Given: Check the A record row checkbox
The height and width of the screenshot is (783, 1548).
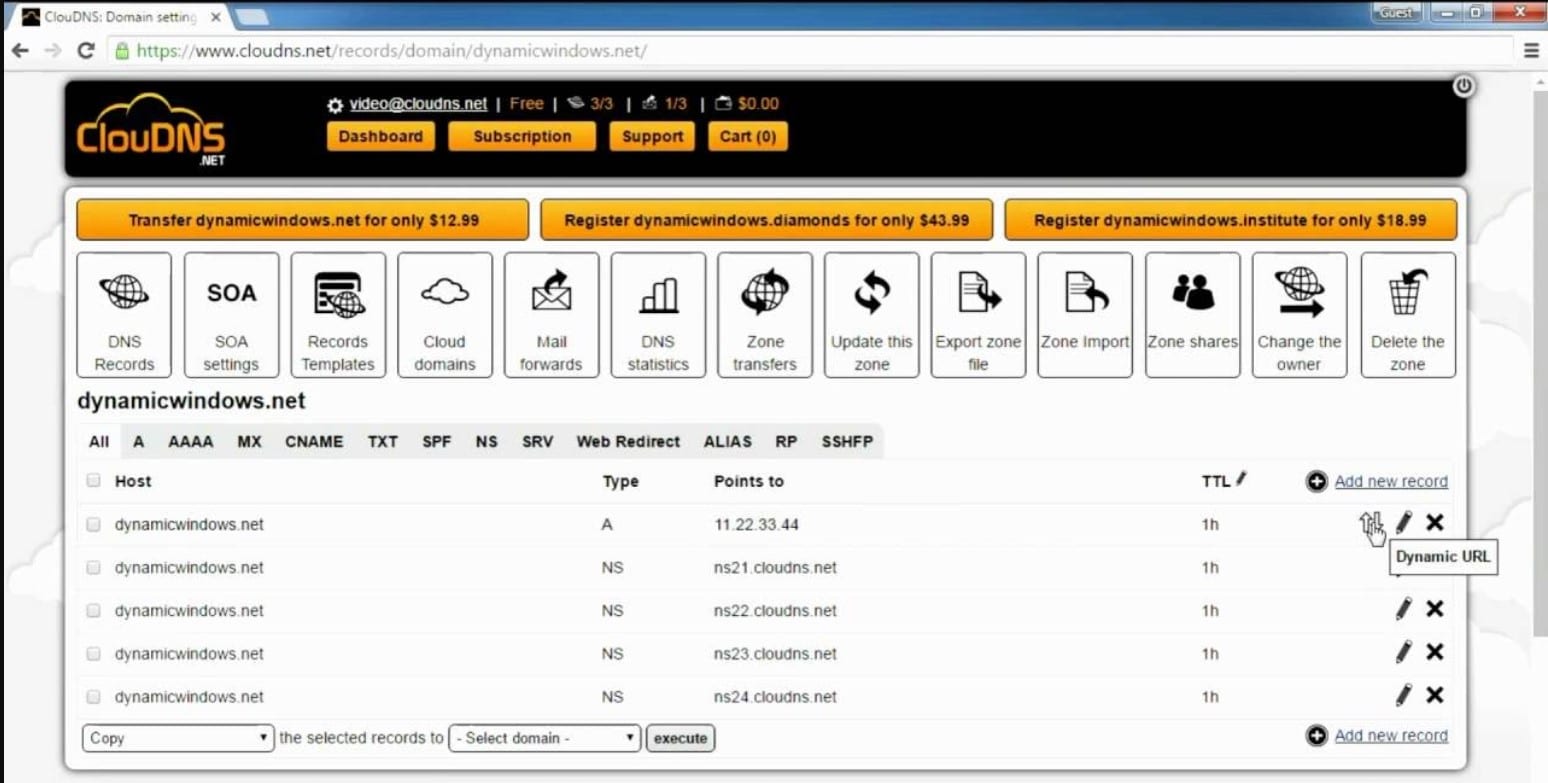Looking at the screenshot, I should coord(94,524).
